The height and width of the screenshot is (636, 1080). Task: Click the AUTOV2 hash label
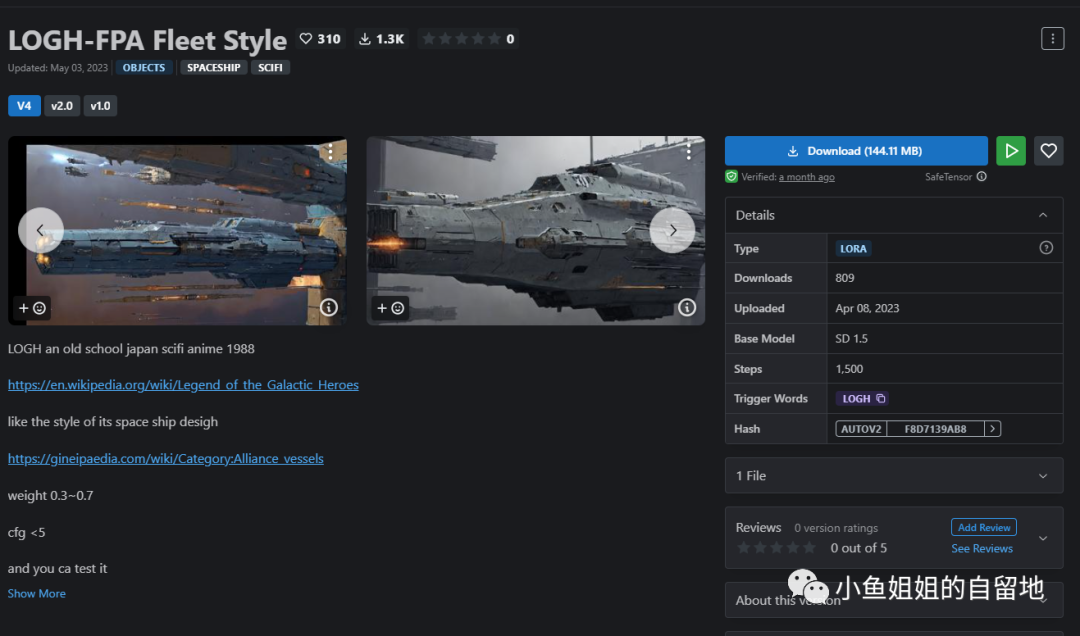861,429
